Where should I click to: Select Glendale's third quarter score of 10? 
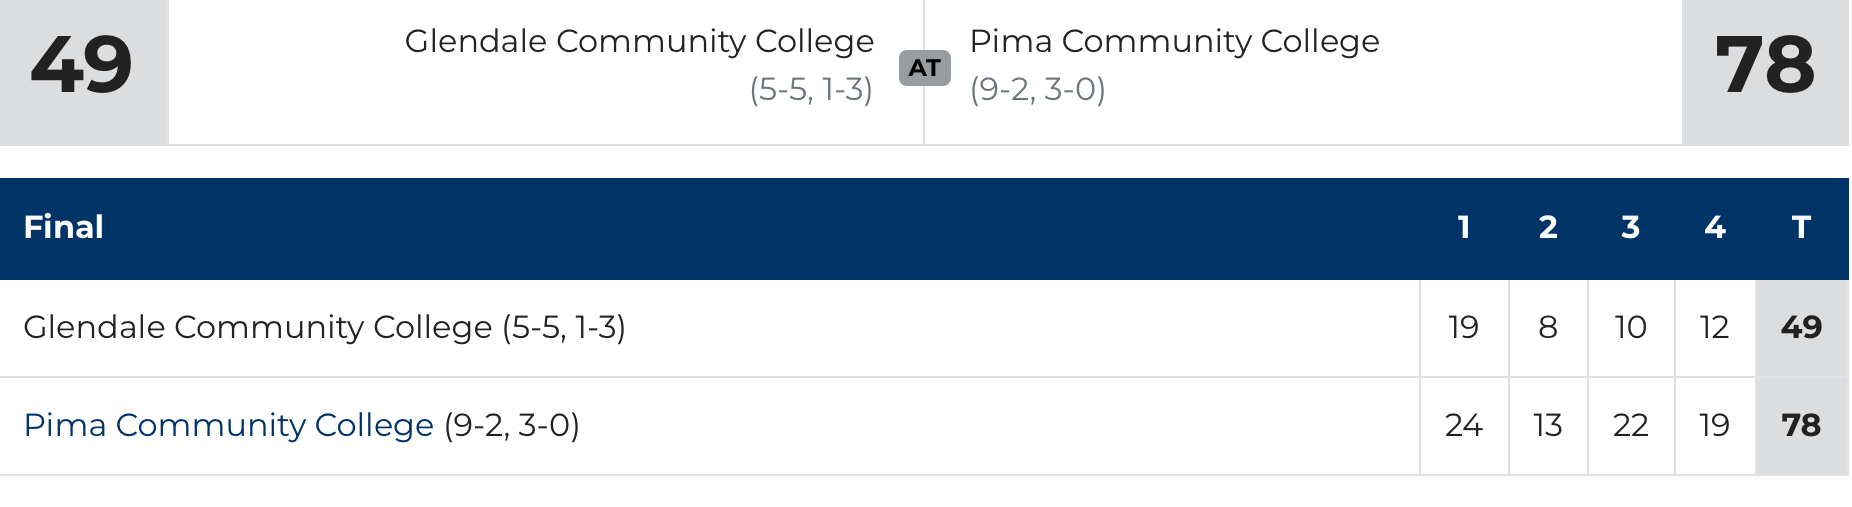click(x=1631, y=327)
